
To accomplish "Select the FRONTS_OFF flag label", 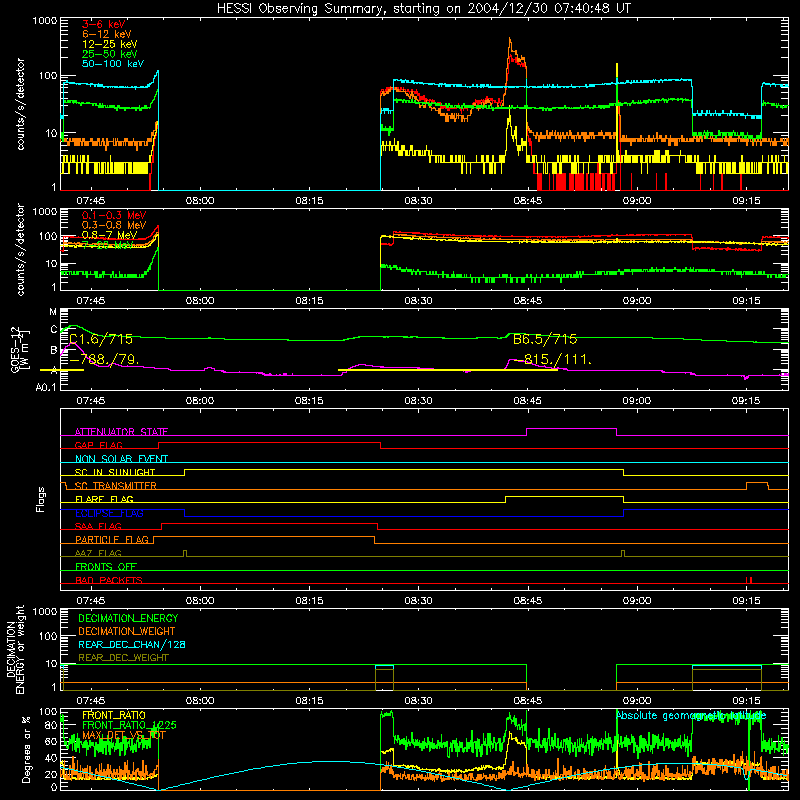I will (106, 566).
